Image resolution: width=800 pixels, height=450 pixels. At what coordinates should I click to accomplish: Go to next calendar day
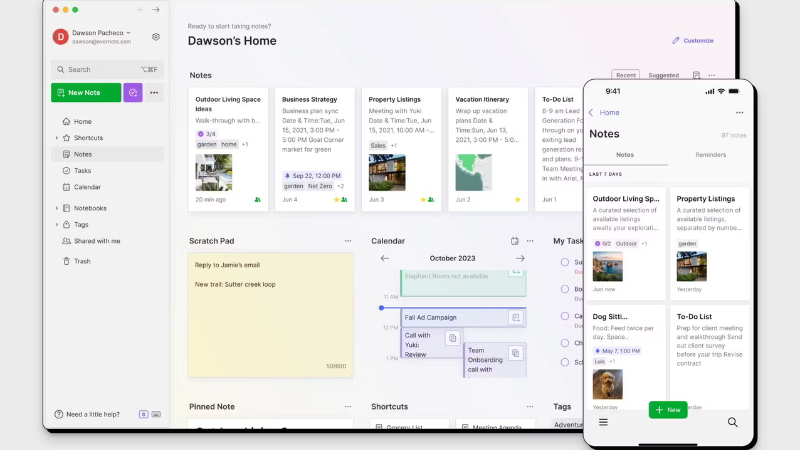point(520,258)
